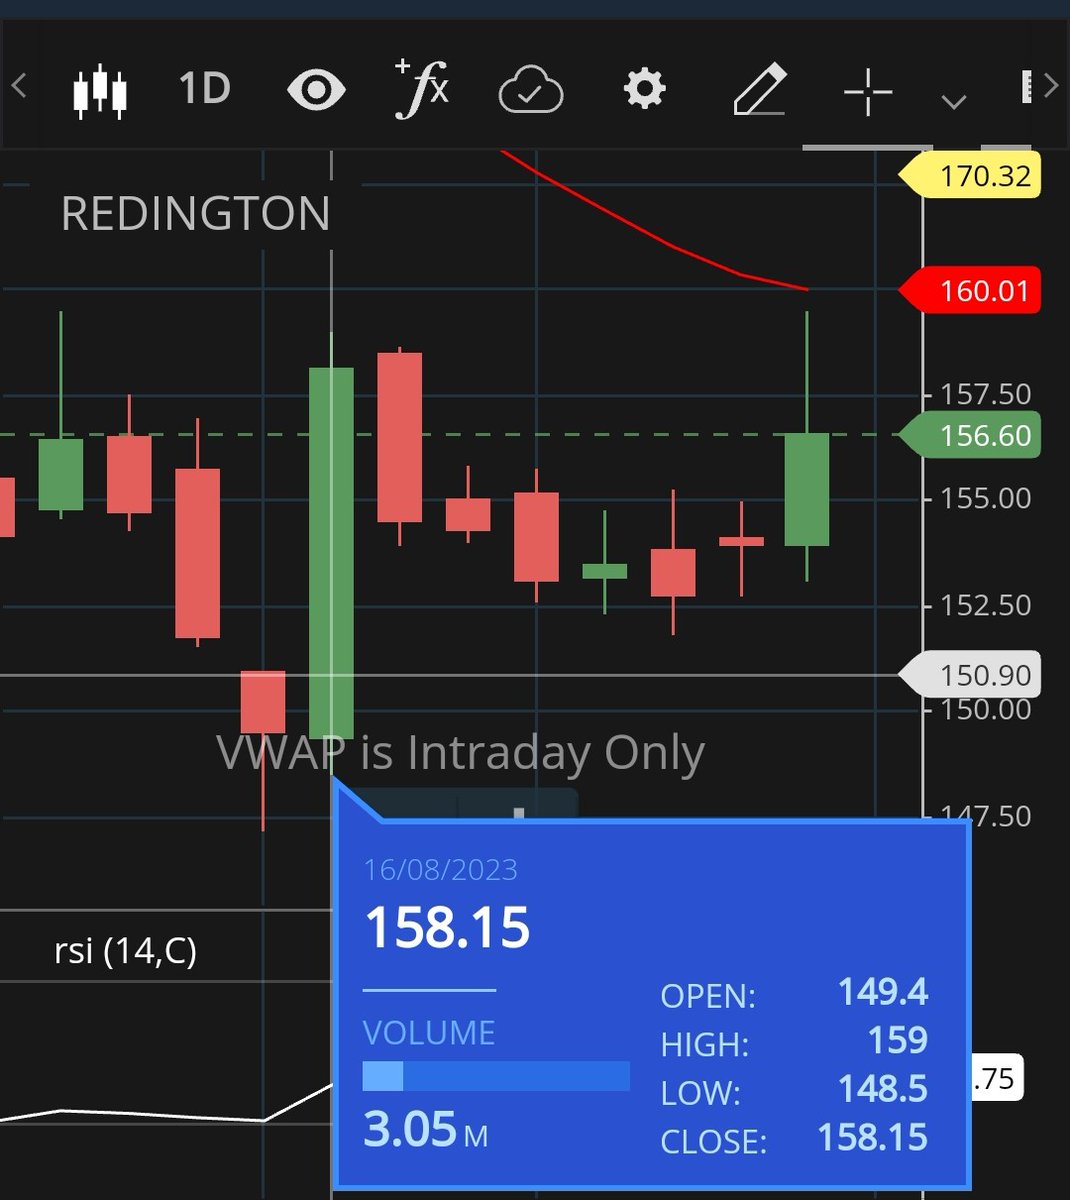Expand the crosshair tool dropdown chevron
This screenshot has width=1070, height=1200.
click(954, 101)
